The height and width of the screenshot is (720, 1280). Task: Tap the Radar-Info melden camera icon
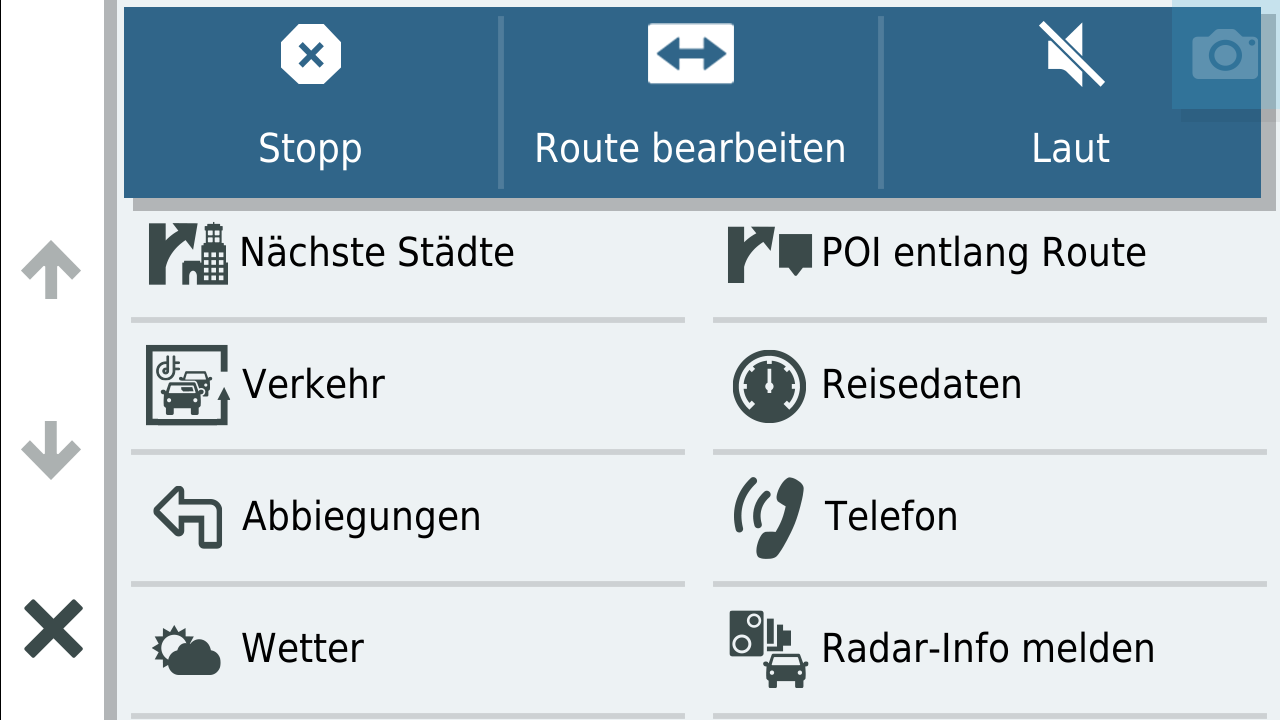click(x=768, y=648)
